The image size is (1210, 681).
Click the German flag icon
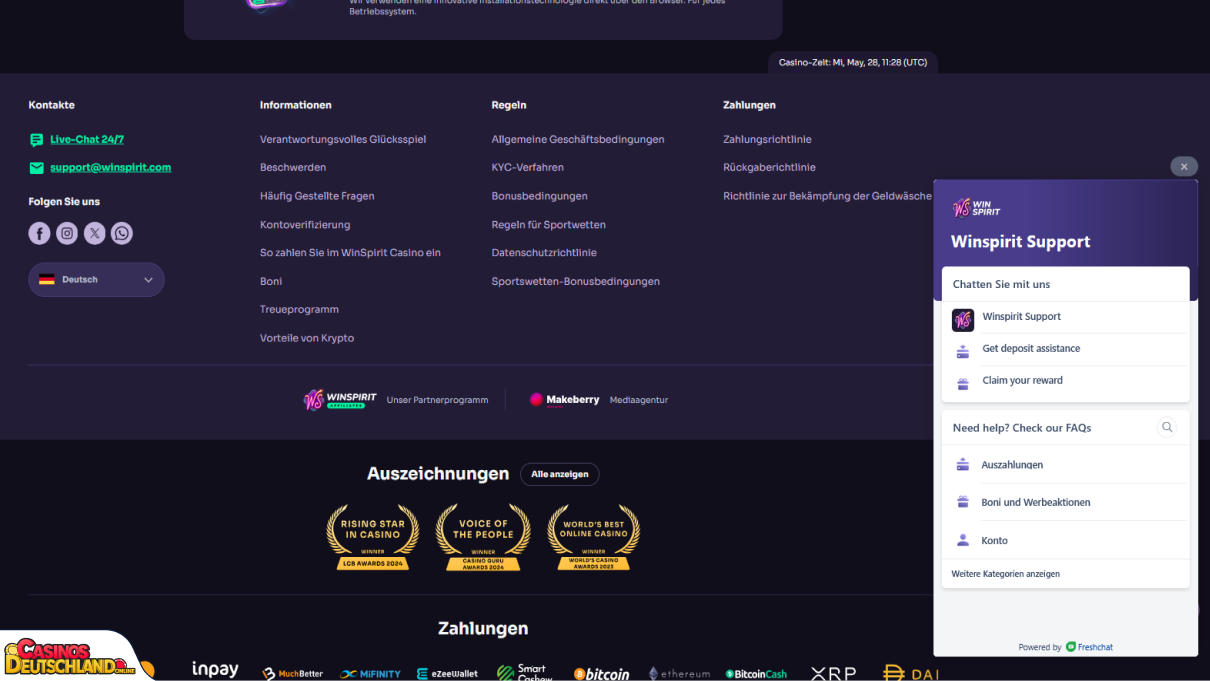click(47, 280)
